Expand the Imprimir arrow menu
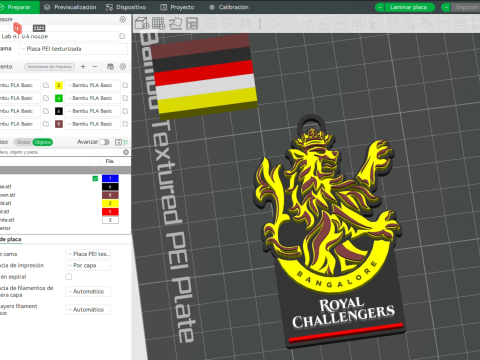480x360 pixels. (x=446, y=7)
